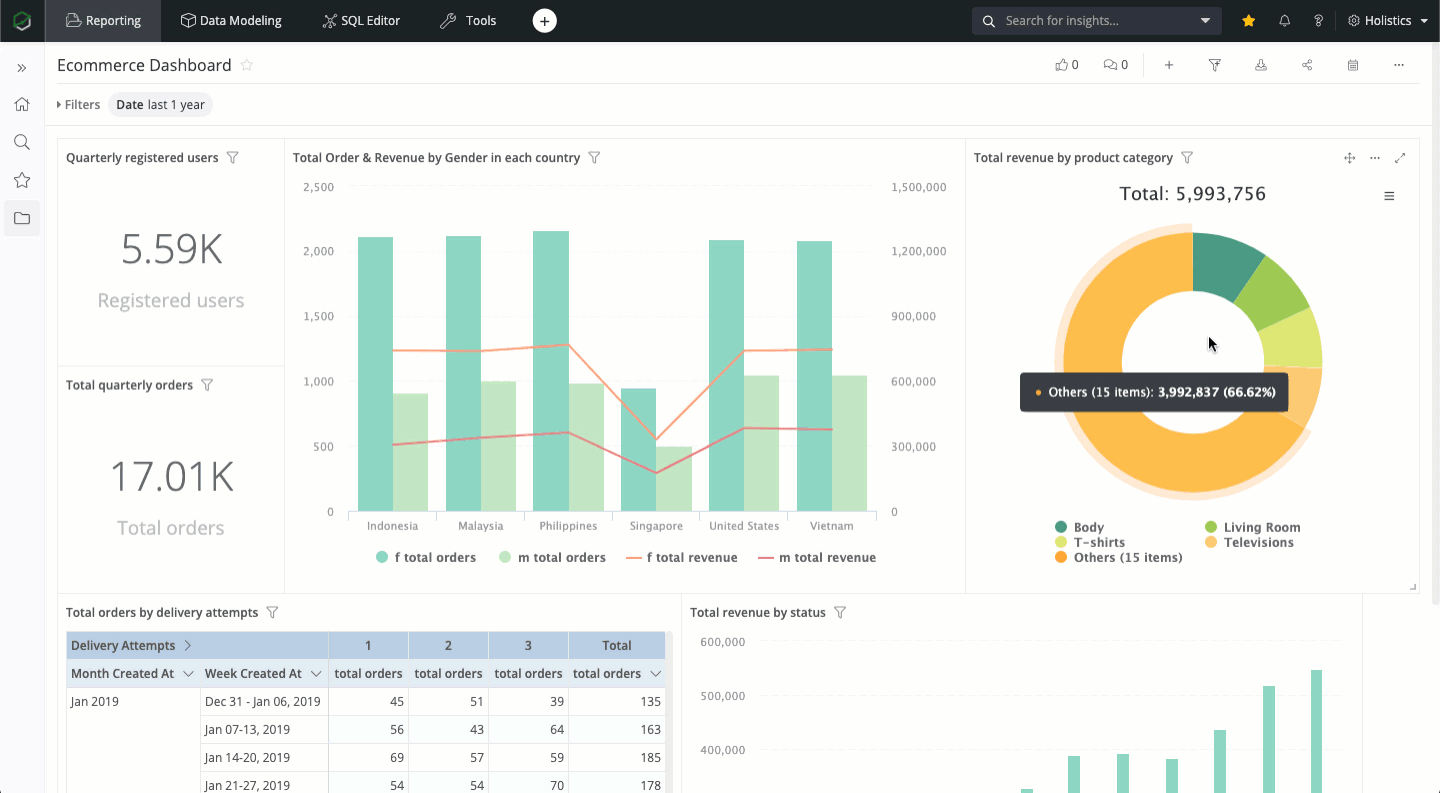Click the expand sidebar double-chevron icon
The height and width of the screenshot is (793, 1440).
coord(22,68)
